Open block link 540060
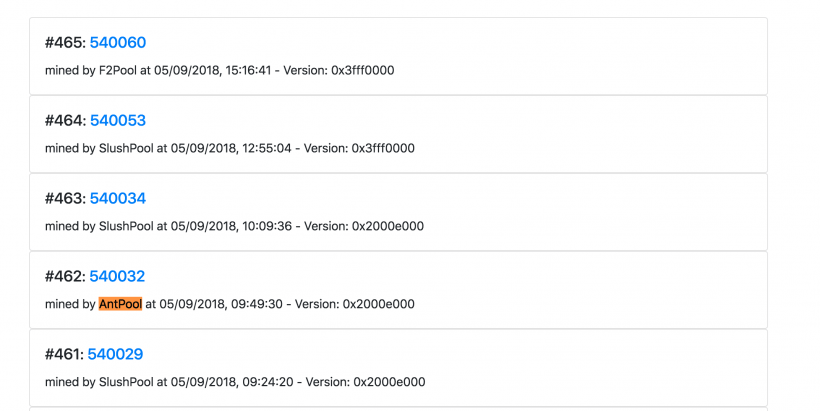 point(118,43)
